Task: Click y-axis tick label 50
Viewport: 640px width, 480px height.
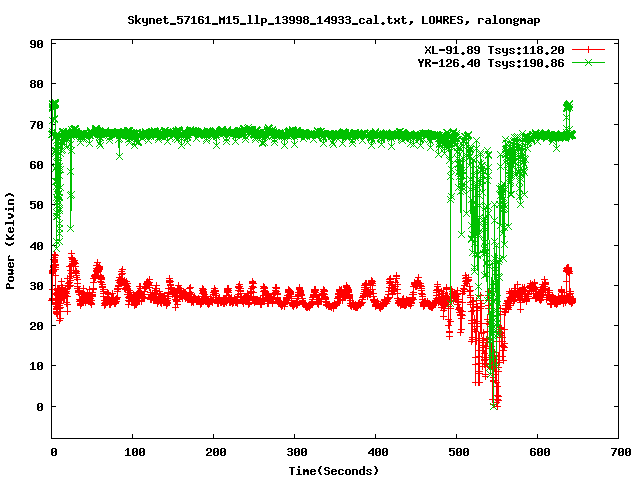Action: [x=36, y=205]
